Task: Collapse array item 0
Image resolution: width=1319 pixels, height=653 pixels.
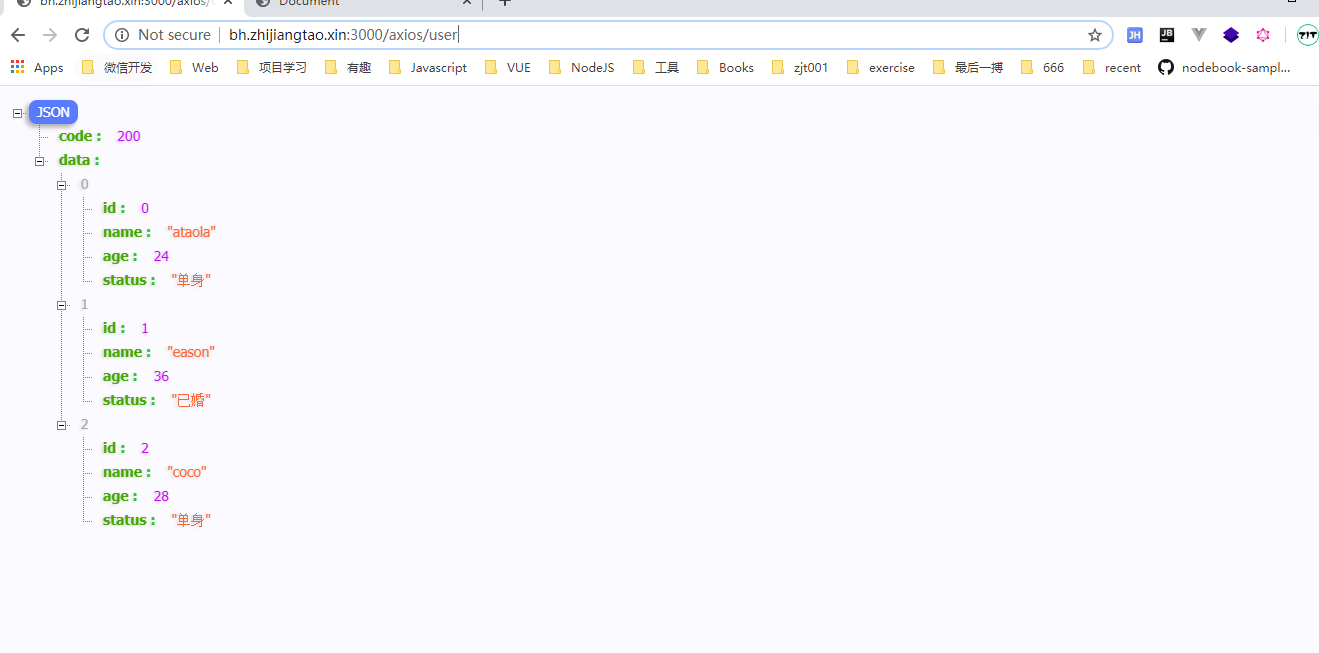Action: 62,185
